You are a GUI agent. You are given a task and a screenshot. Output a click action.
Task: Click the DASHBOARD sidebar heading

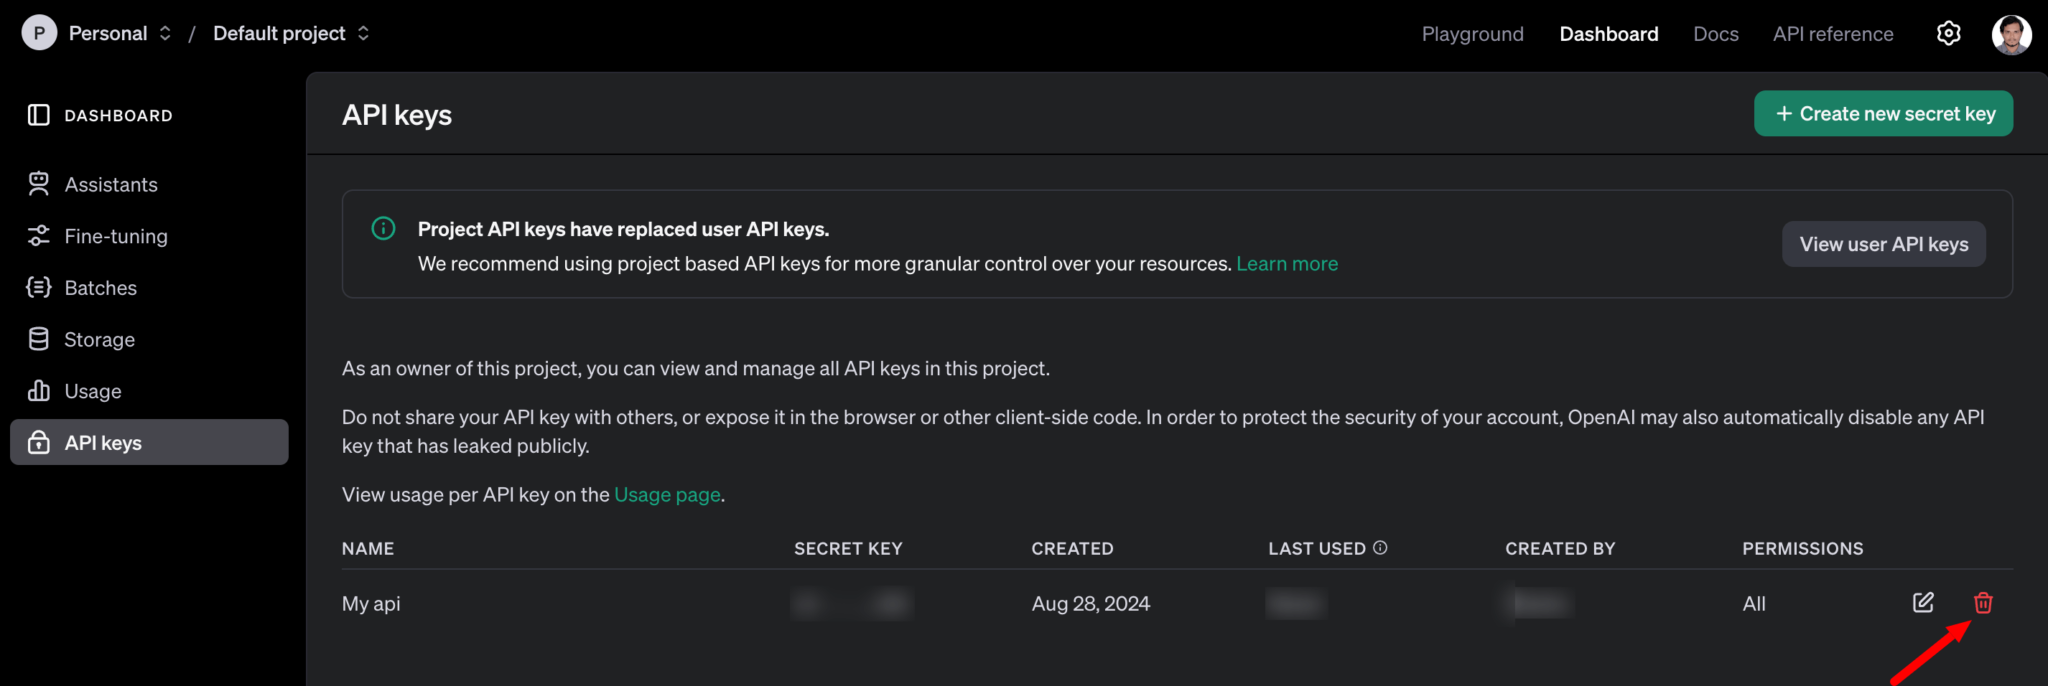pos(118,116)
